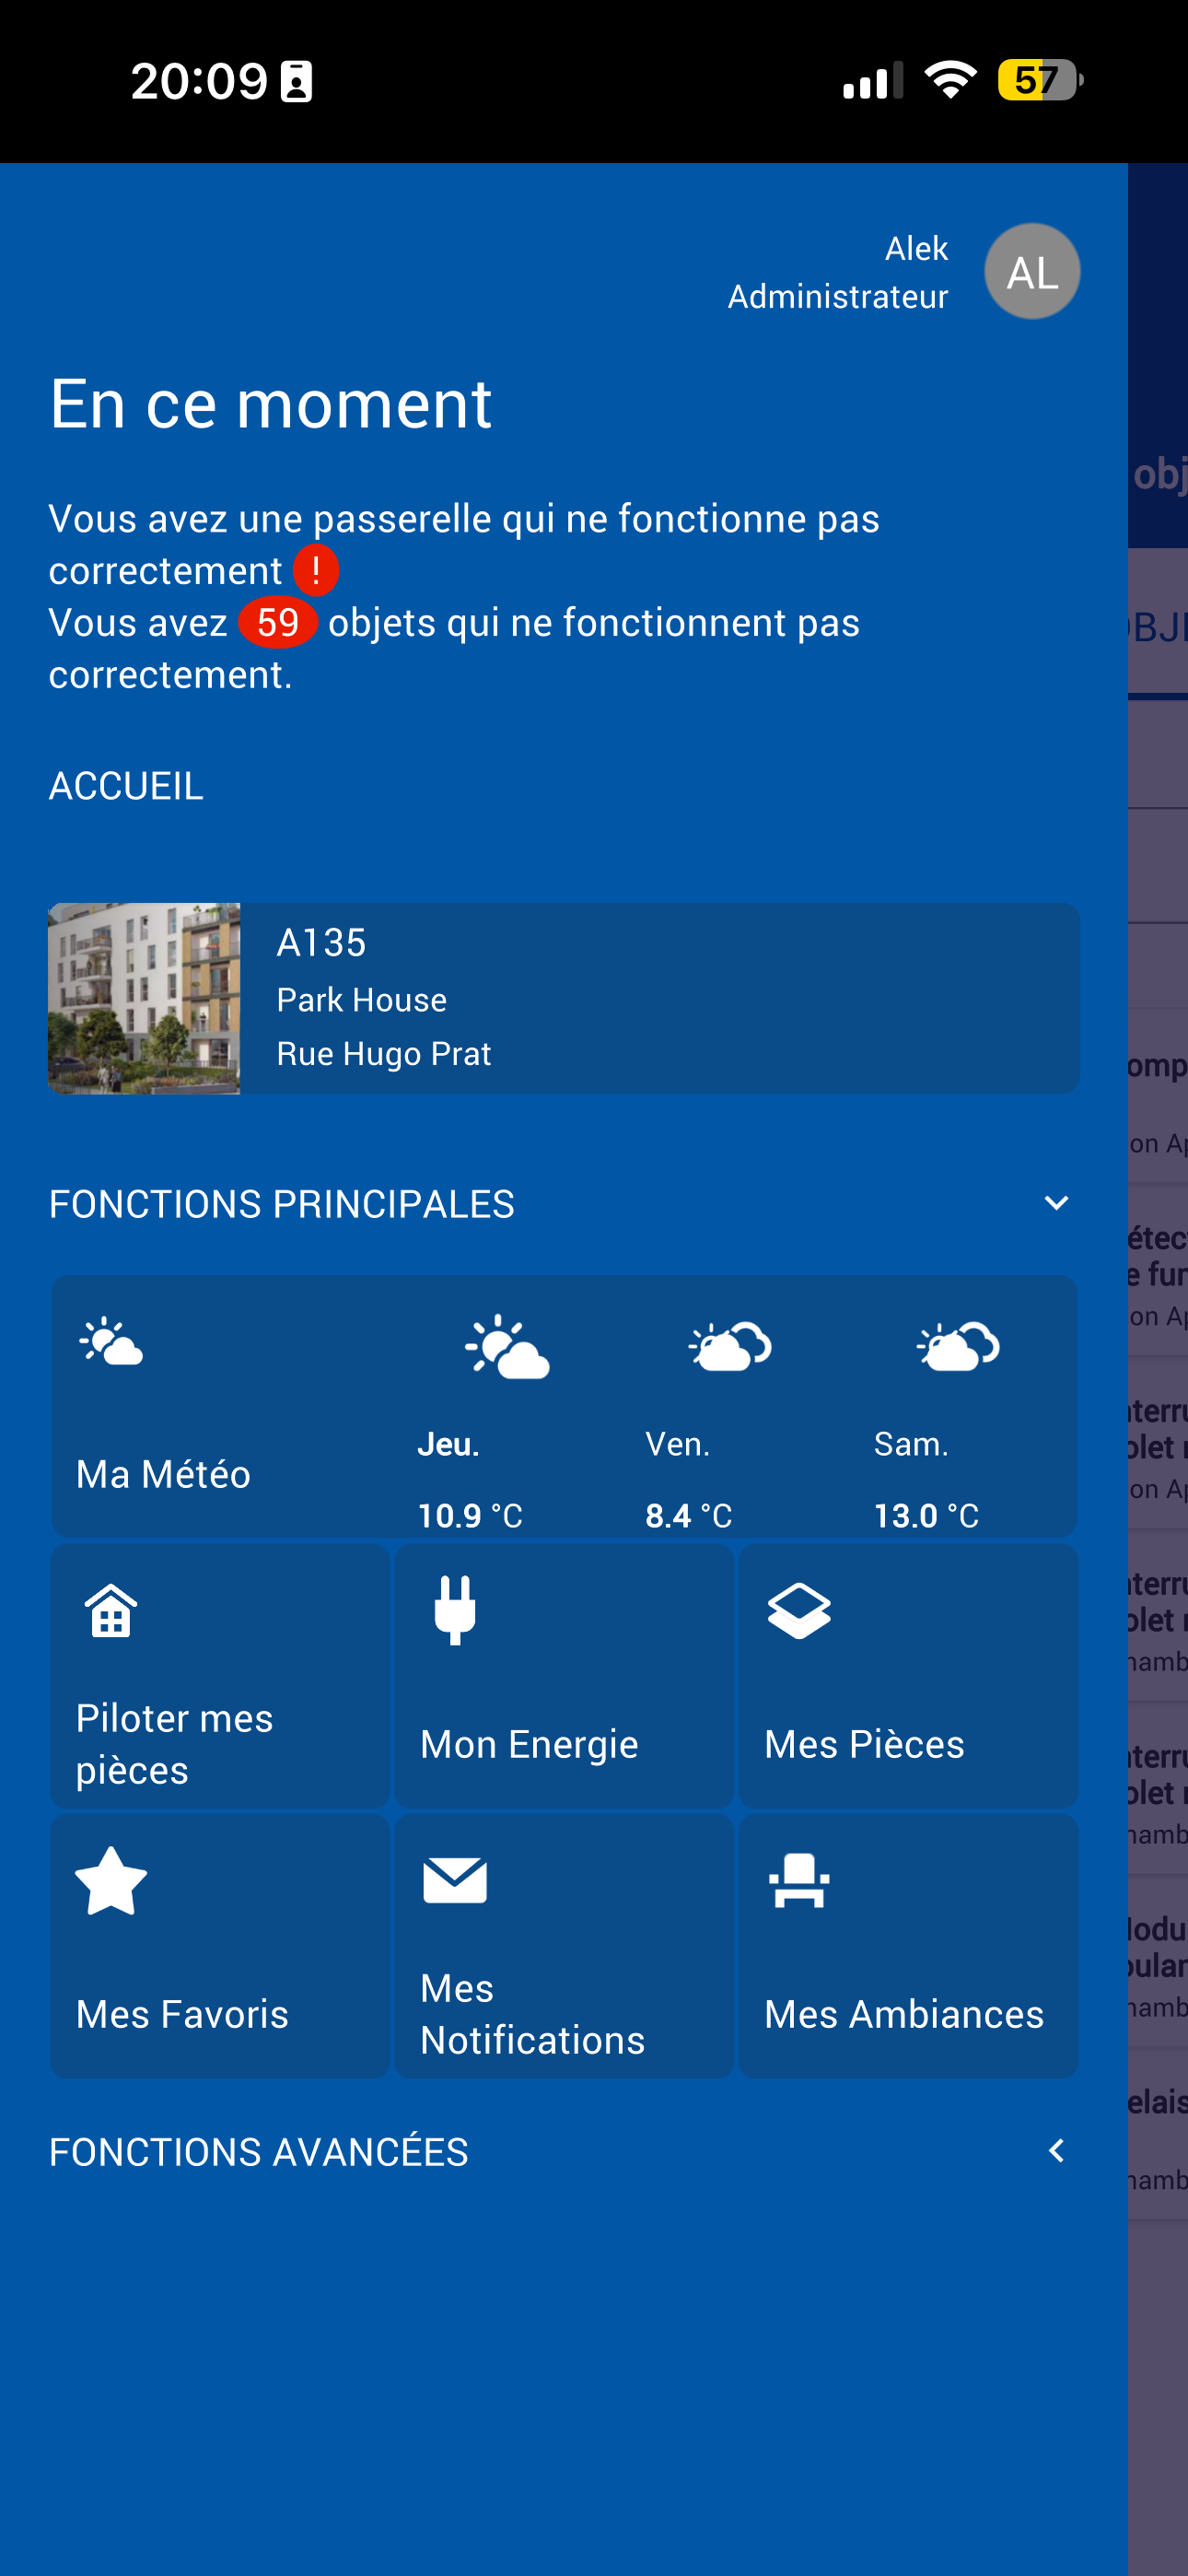This screenshot has height=2576, width=1188.
Task: Open the ACCUEIL menu item
Action: (x=126, y=786)
